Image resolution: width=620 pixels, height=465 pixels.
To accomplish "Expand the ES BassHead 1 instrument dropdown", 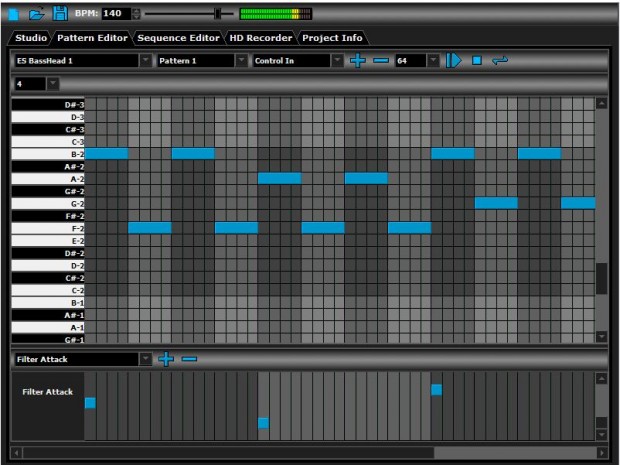I will 146,60.
